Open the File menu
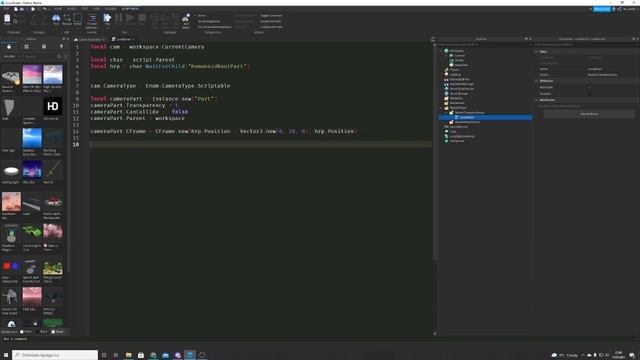 [x=7, y=9]
